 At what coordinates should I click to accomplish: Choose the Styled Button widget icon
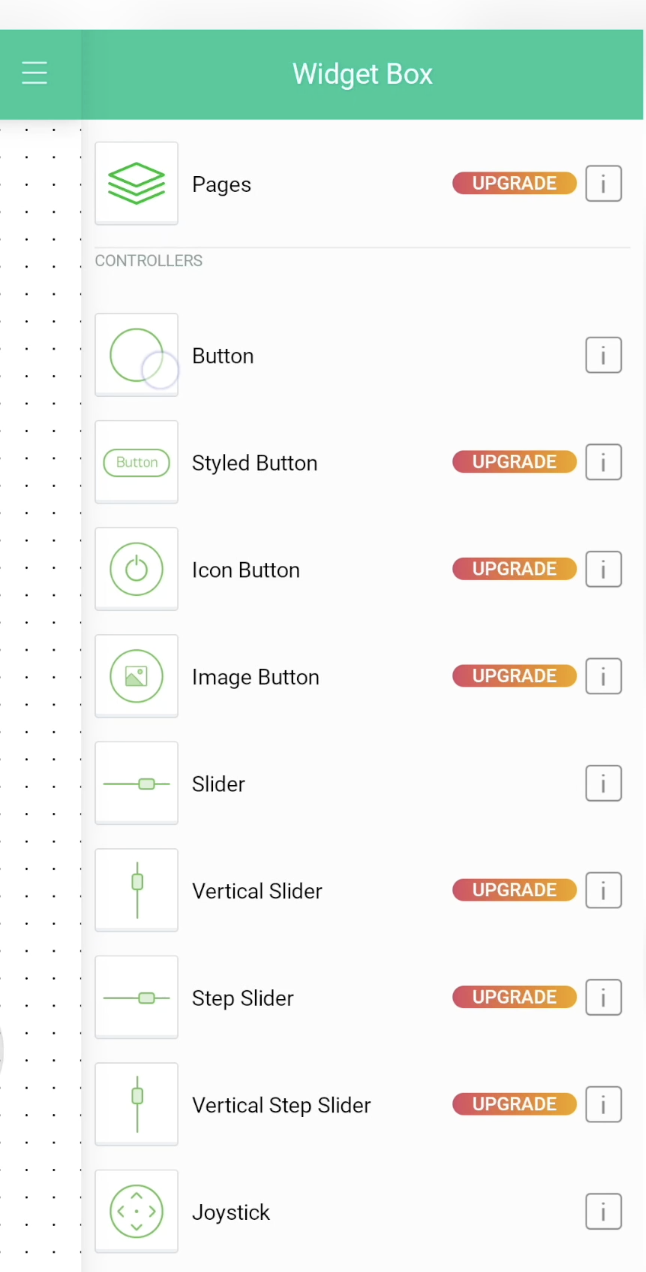pos(136,462)
